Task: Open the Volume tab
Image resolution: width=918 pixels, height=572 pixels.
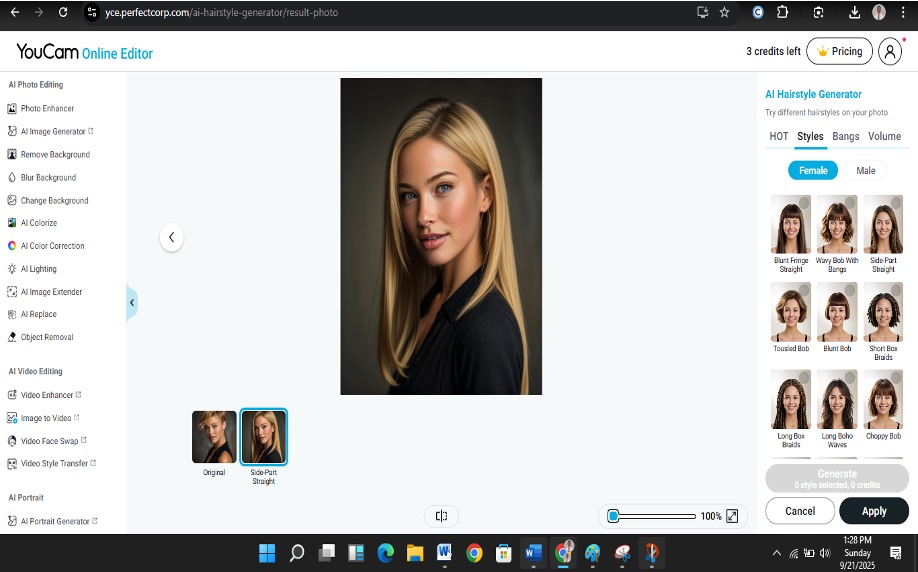Action: (x=884, y=136)
